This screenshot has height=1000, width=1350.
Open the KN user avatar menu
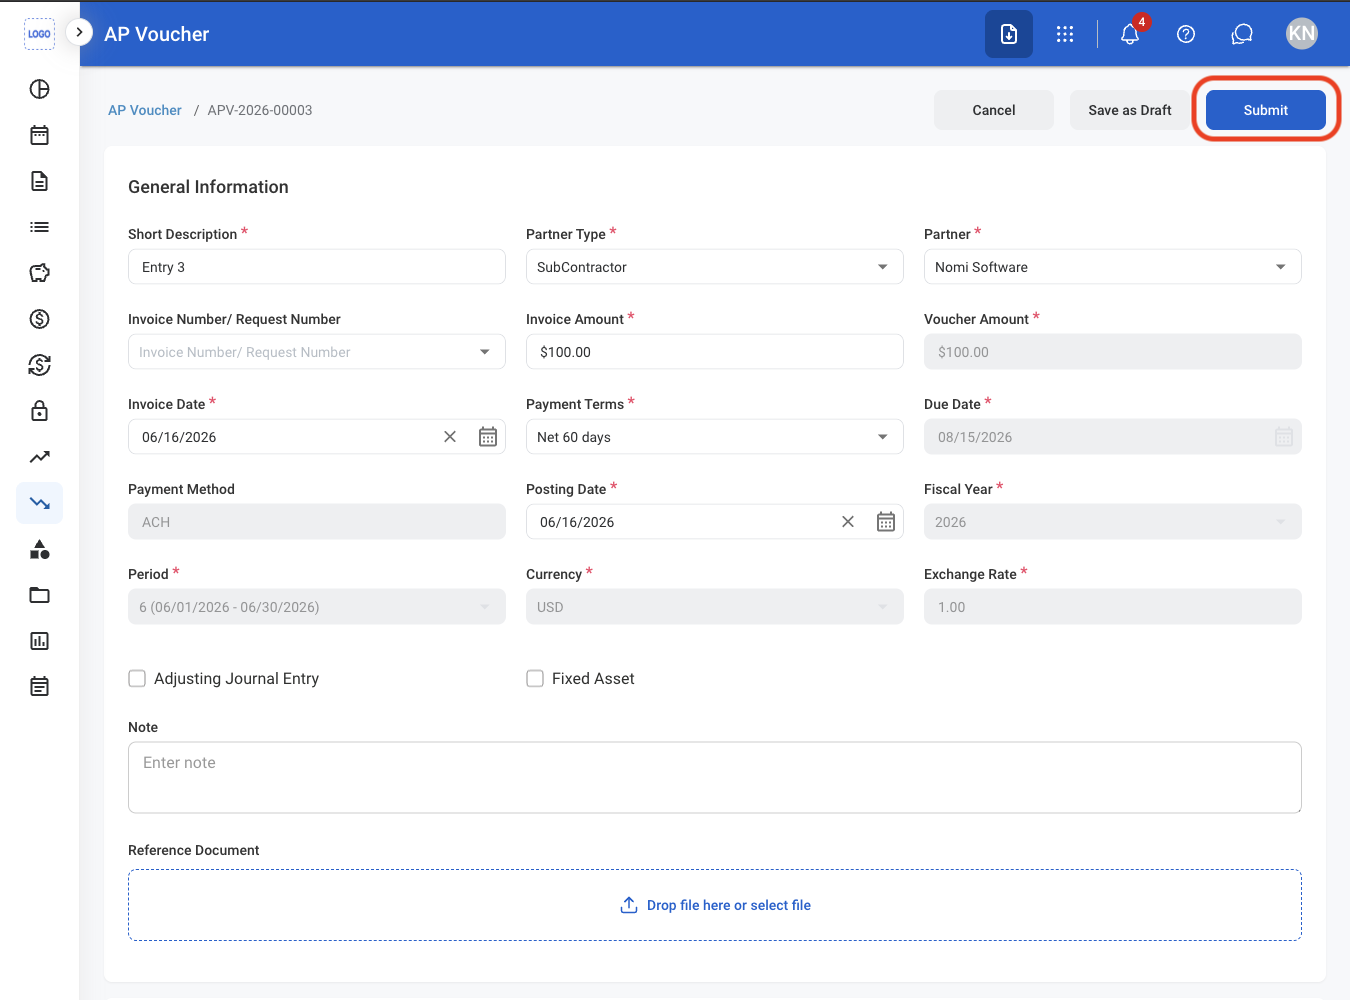(x=1302, y=34)
